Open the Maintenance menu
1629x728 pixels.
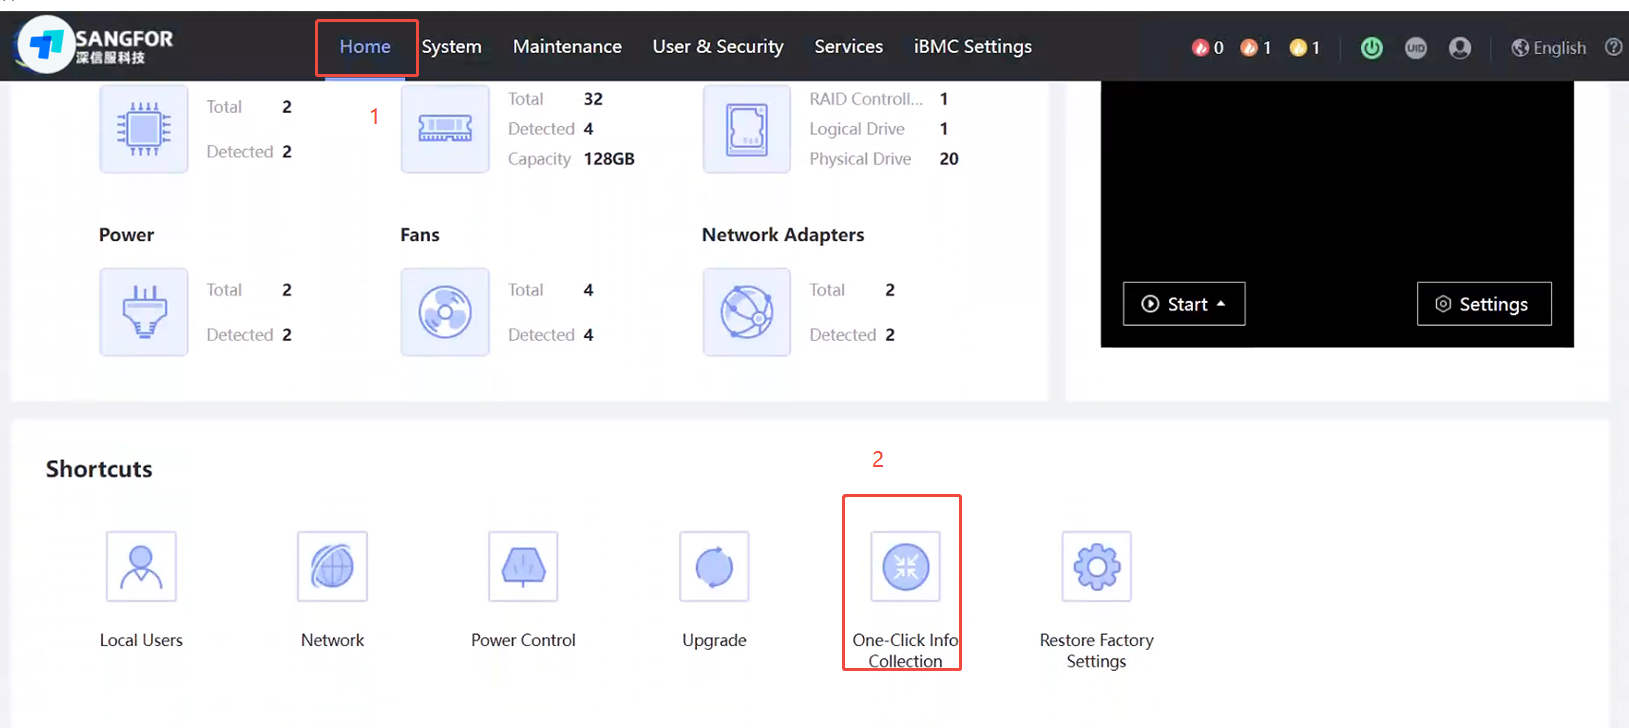[567, 47]
